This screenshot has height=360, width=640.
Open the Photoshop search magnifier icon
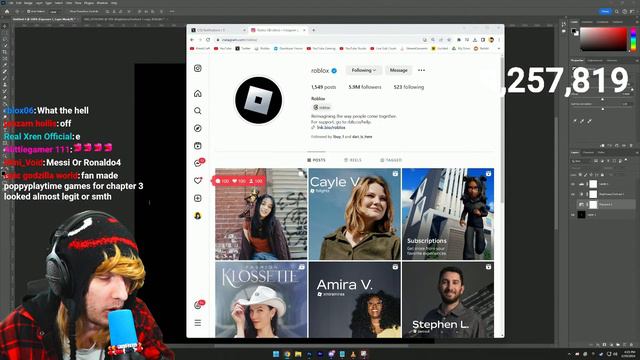[616, 11]
